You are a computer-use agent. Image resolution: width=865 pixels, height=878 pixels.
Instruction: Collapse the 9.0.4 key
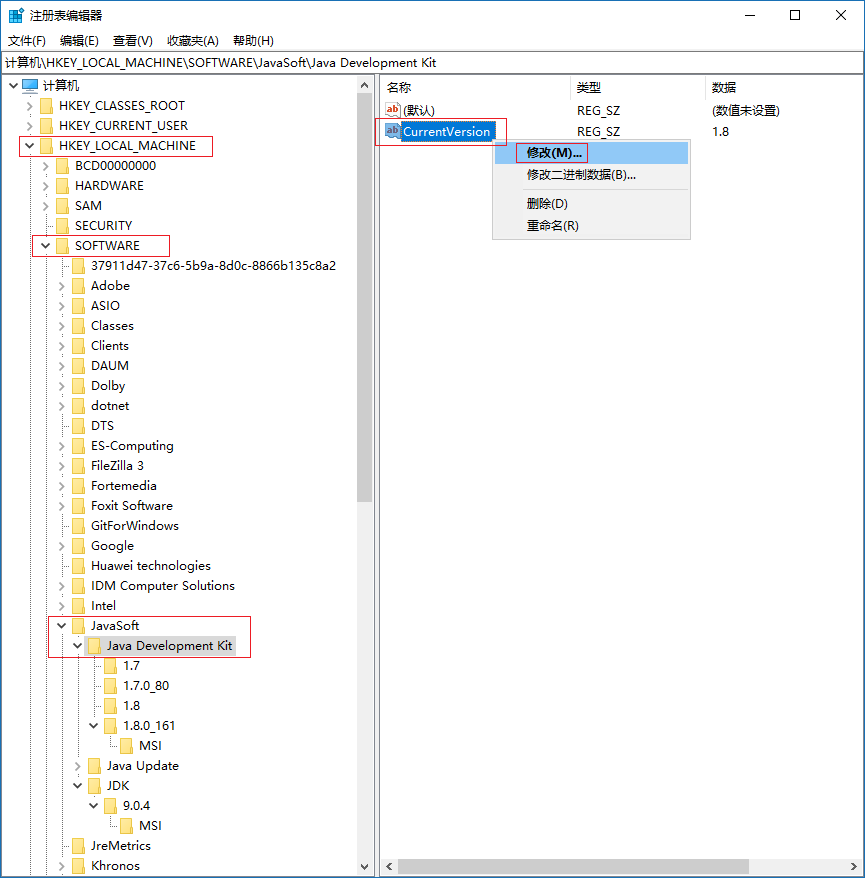click(x=94, y=806)
